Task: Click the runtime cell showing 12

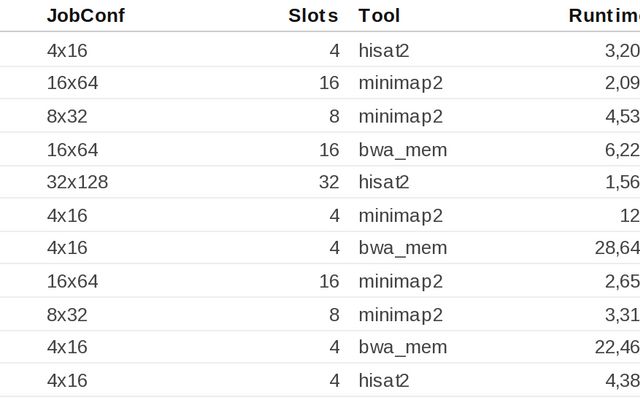Action: pos(629,215)
